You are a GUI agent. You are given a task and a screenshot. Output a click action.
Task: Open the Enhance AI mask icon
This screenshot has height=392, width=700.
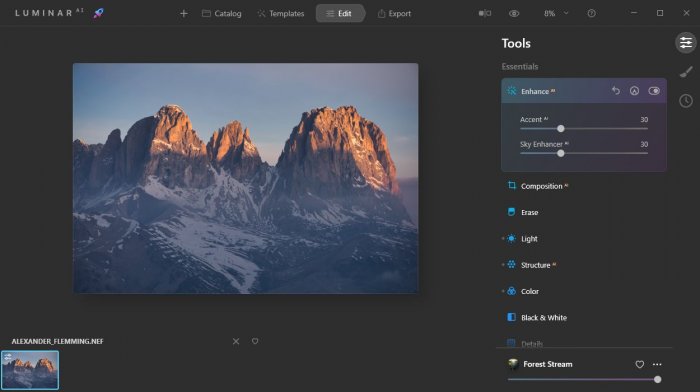click(634, 91)
